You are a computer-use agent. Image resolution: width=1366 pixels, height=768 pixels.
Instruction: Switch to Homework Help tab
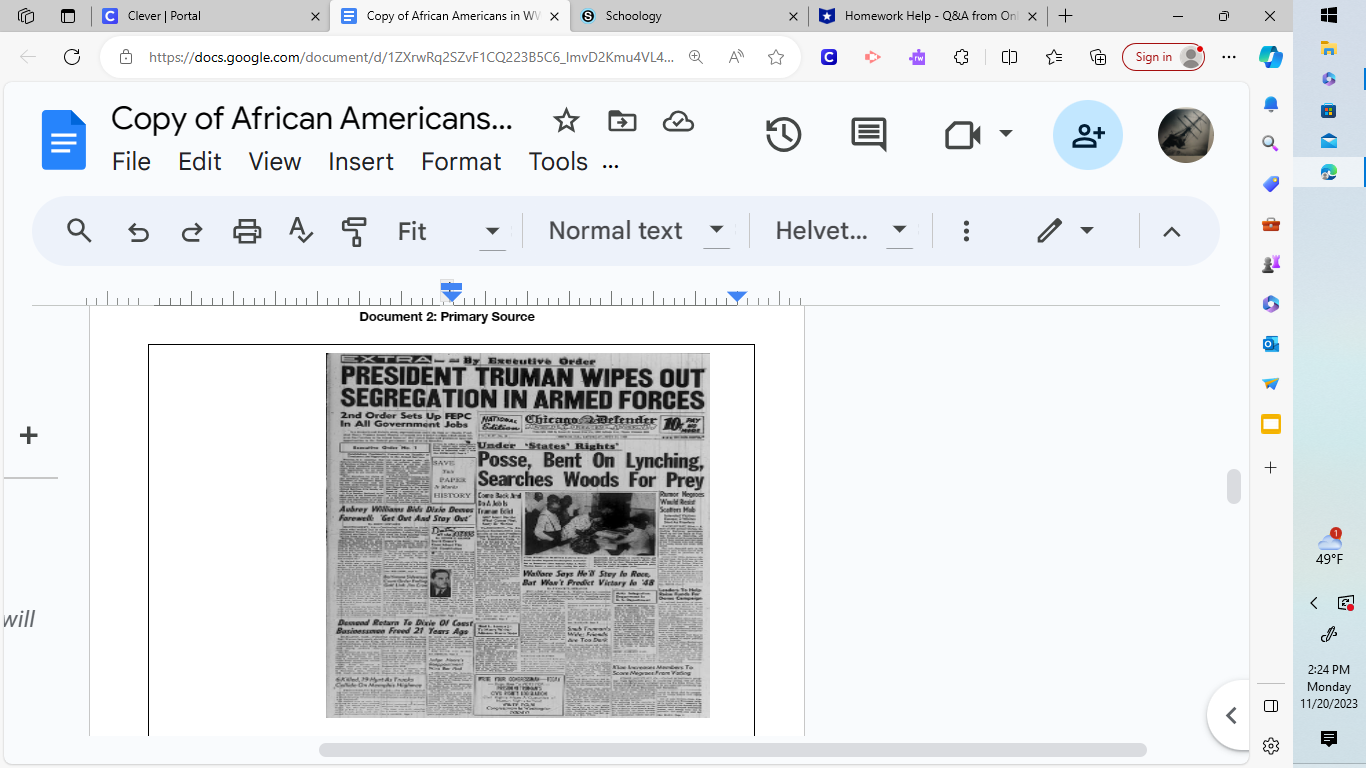point(928,16)
